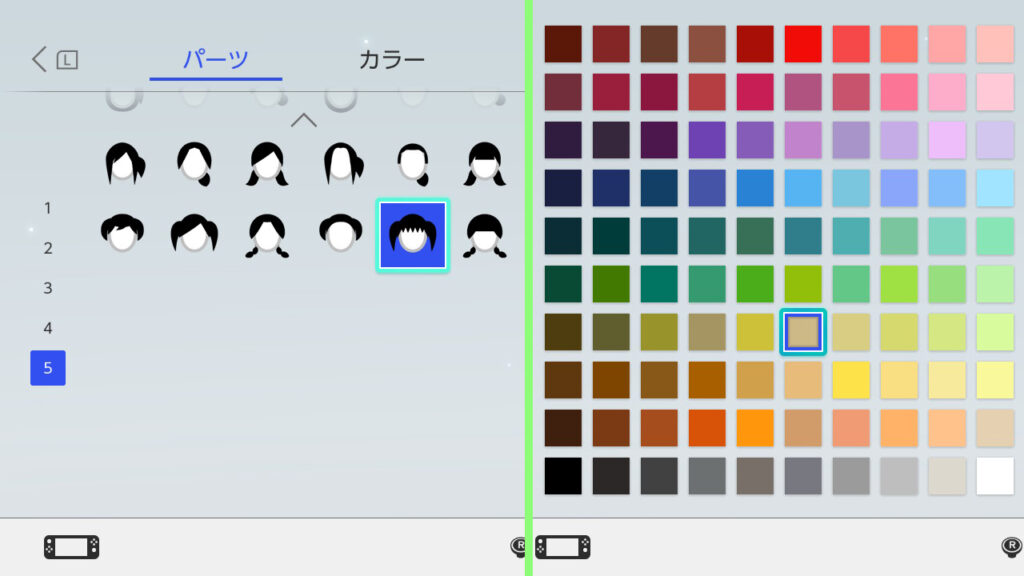Image resolution: width=1024 pixels, height=576 pixels.
Task: Choose the pale pink swatch ending the top row
Action: [x=995, y=44]
